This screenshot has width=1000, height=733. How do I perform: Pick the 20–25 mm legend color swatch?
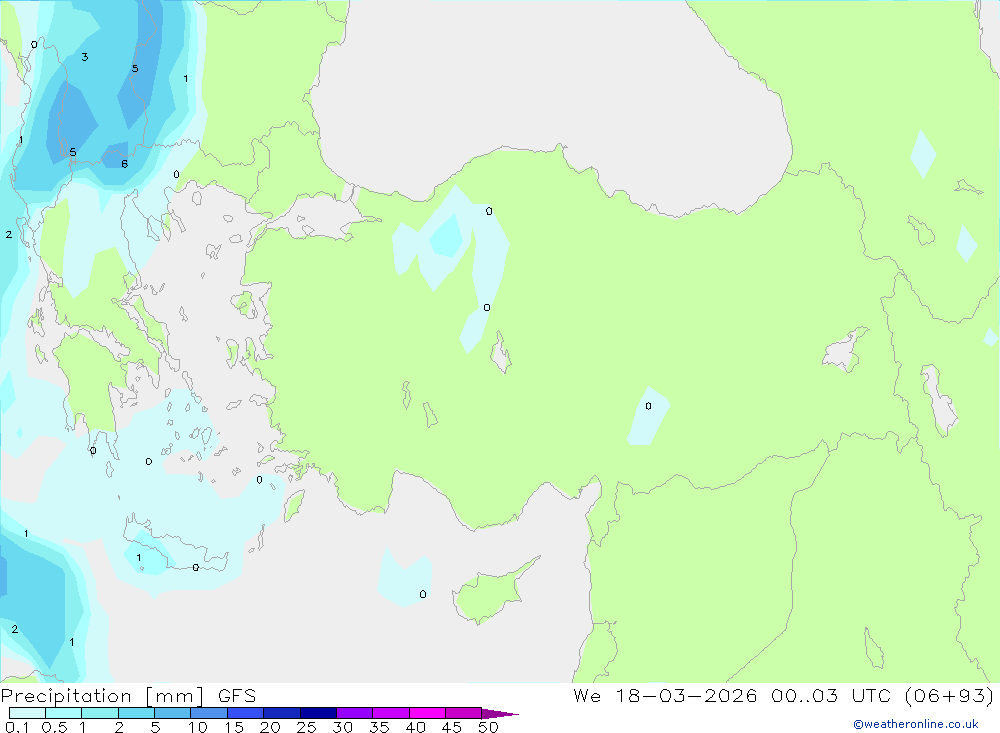(281, 713)
